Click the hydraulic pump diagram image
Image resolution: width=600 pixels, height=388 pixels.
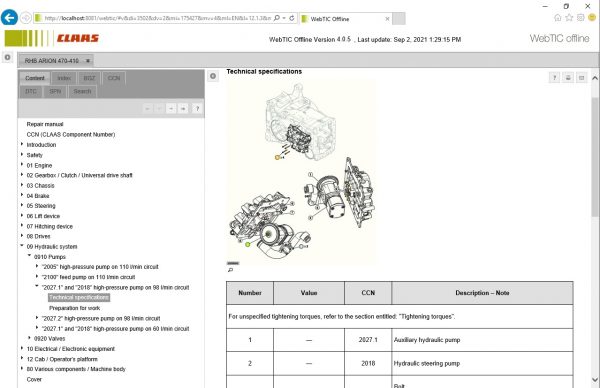(301, 171)
